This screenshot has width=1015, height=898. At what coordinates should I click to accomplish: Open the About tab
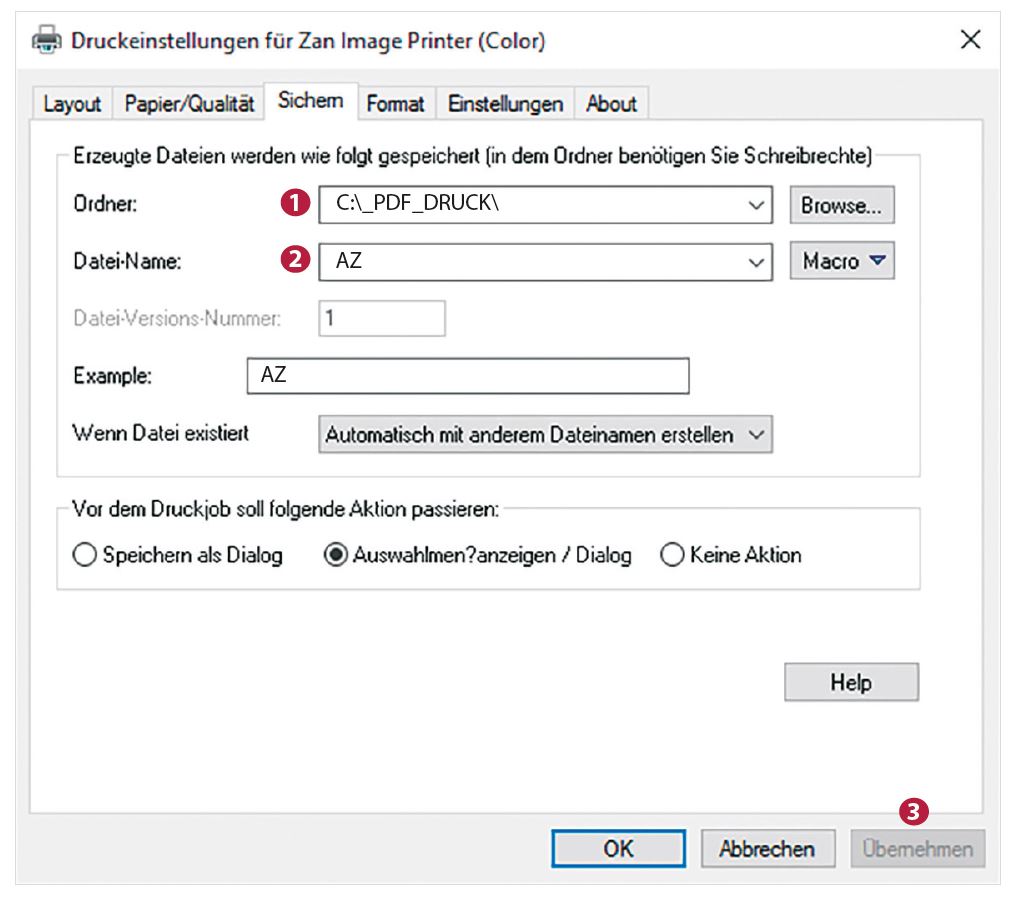[611, 103]
